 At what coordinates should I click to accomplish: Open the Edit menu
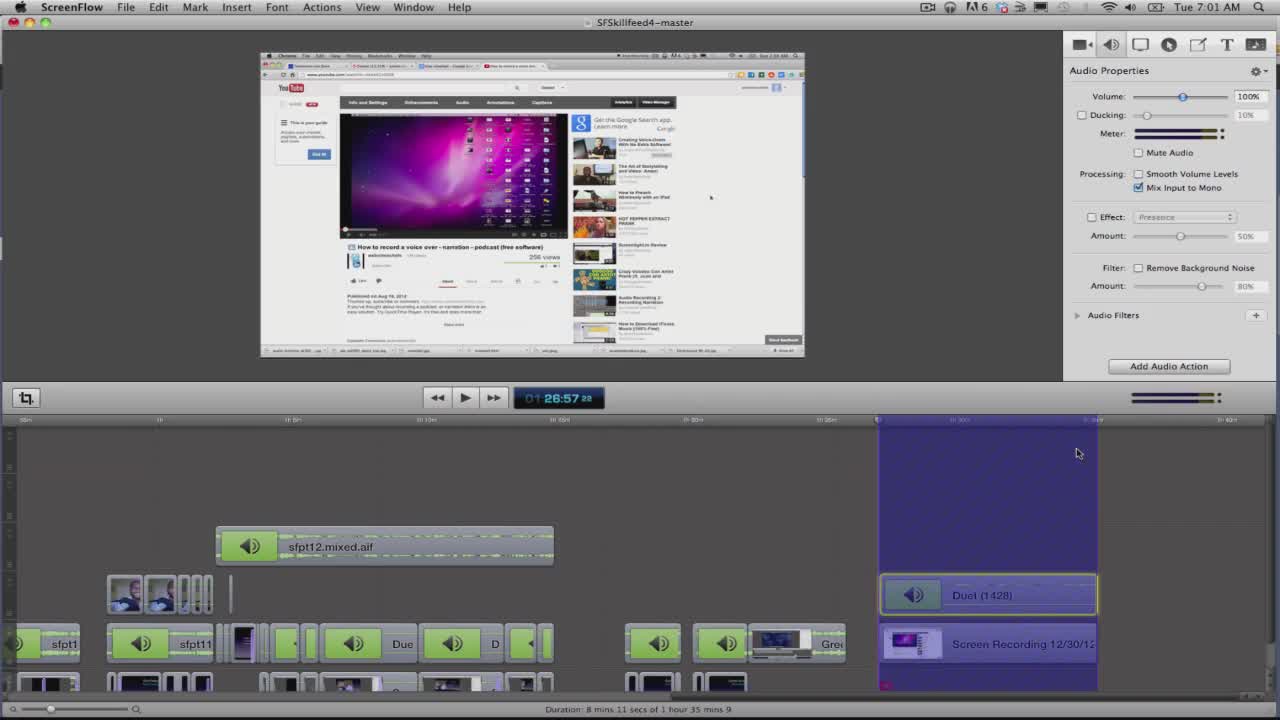point(159,7)
